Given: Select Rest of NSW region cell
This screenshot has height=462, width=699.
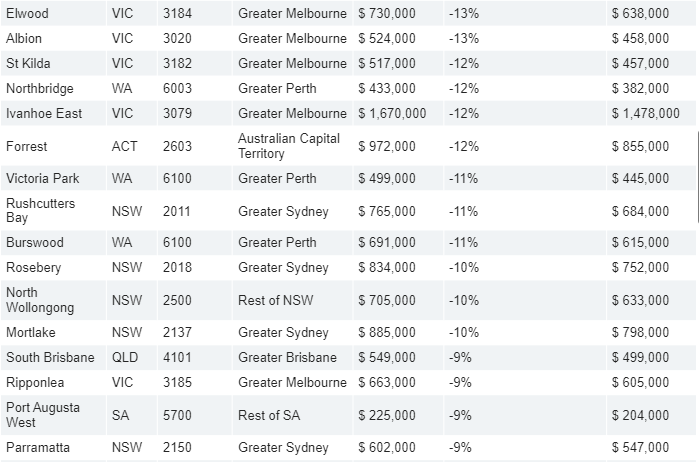Looking at the screenshot, I should pyautogui.click(x=292, y=300).
